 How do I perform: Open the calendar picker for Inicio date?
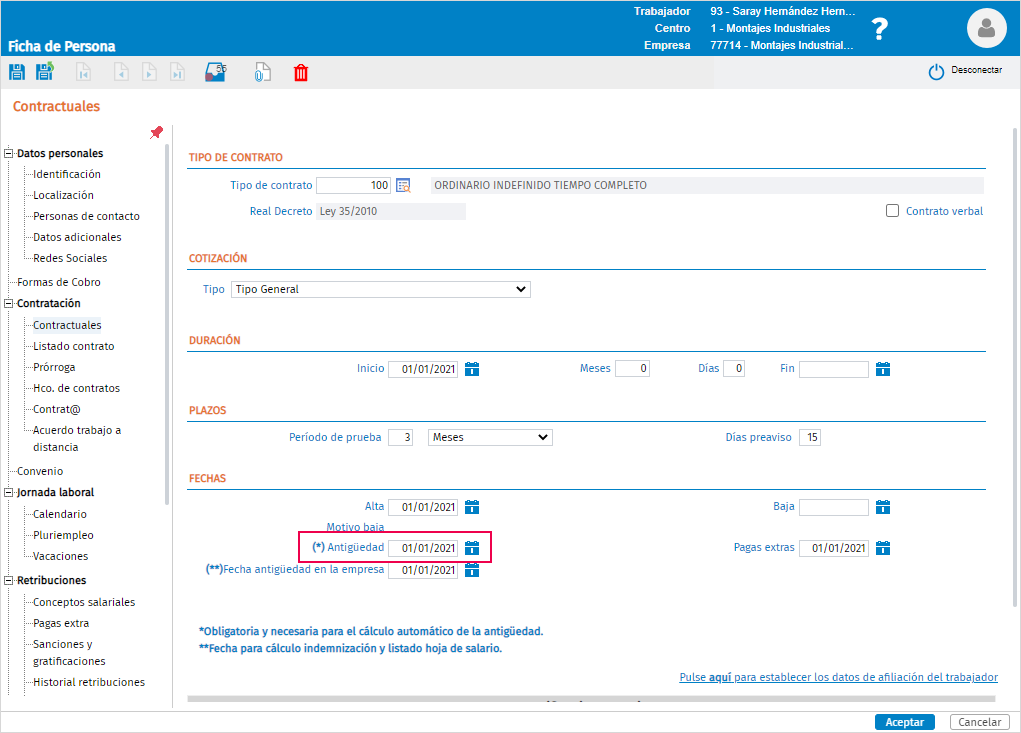point(472,369)
